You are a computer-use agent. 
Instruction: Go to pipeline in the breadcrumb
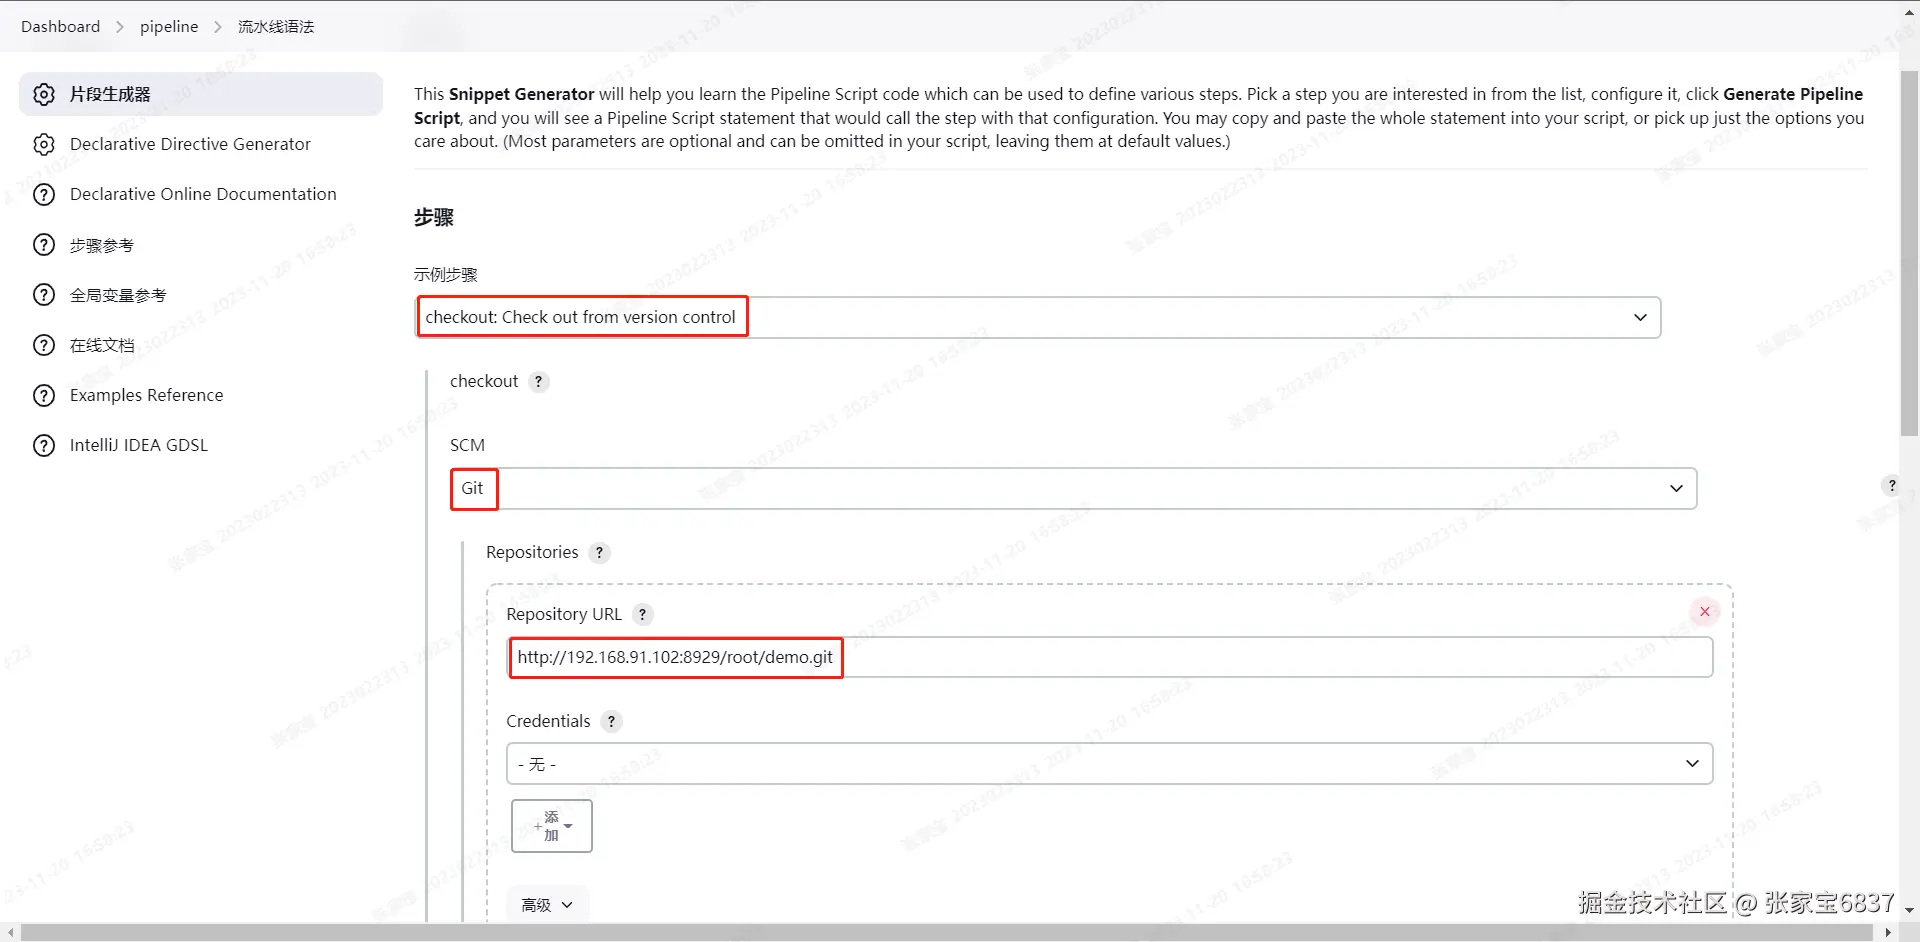coord(169,26)
